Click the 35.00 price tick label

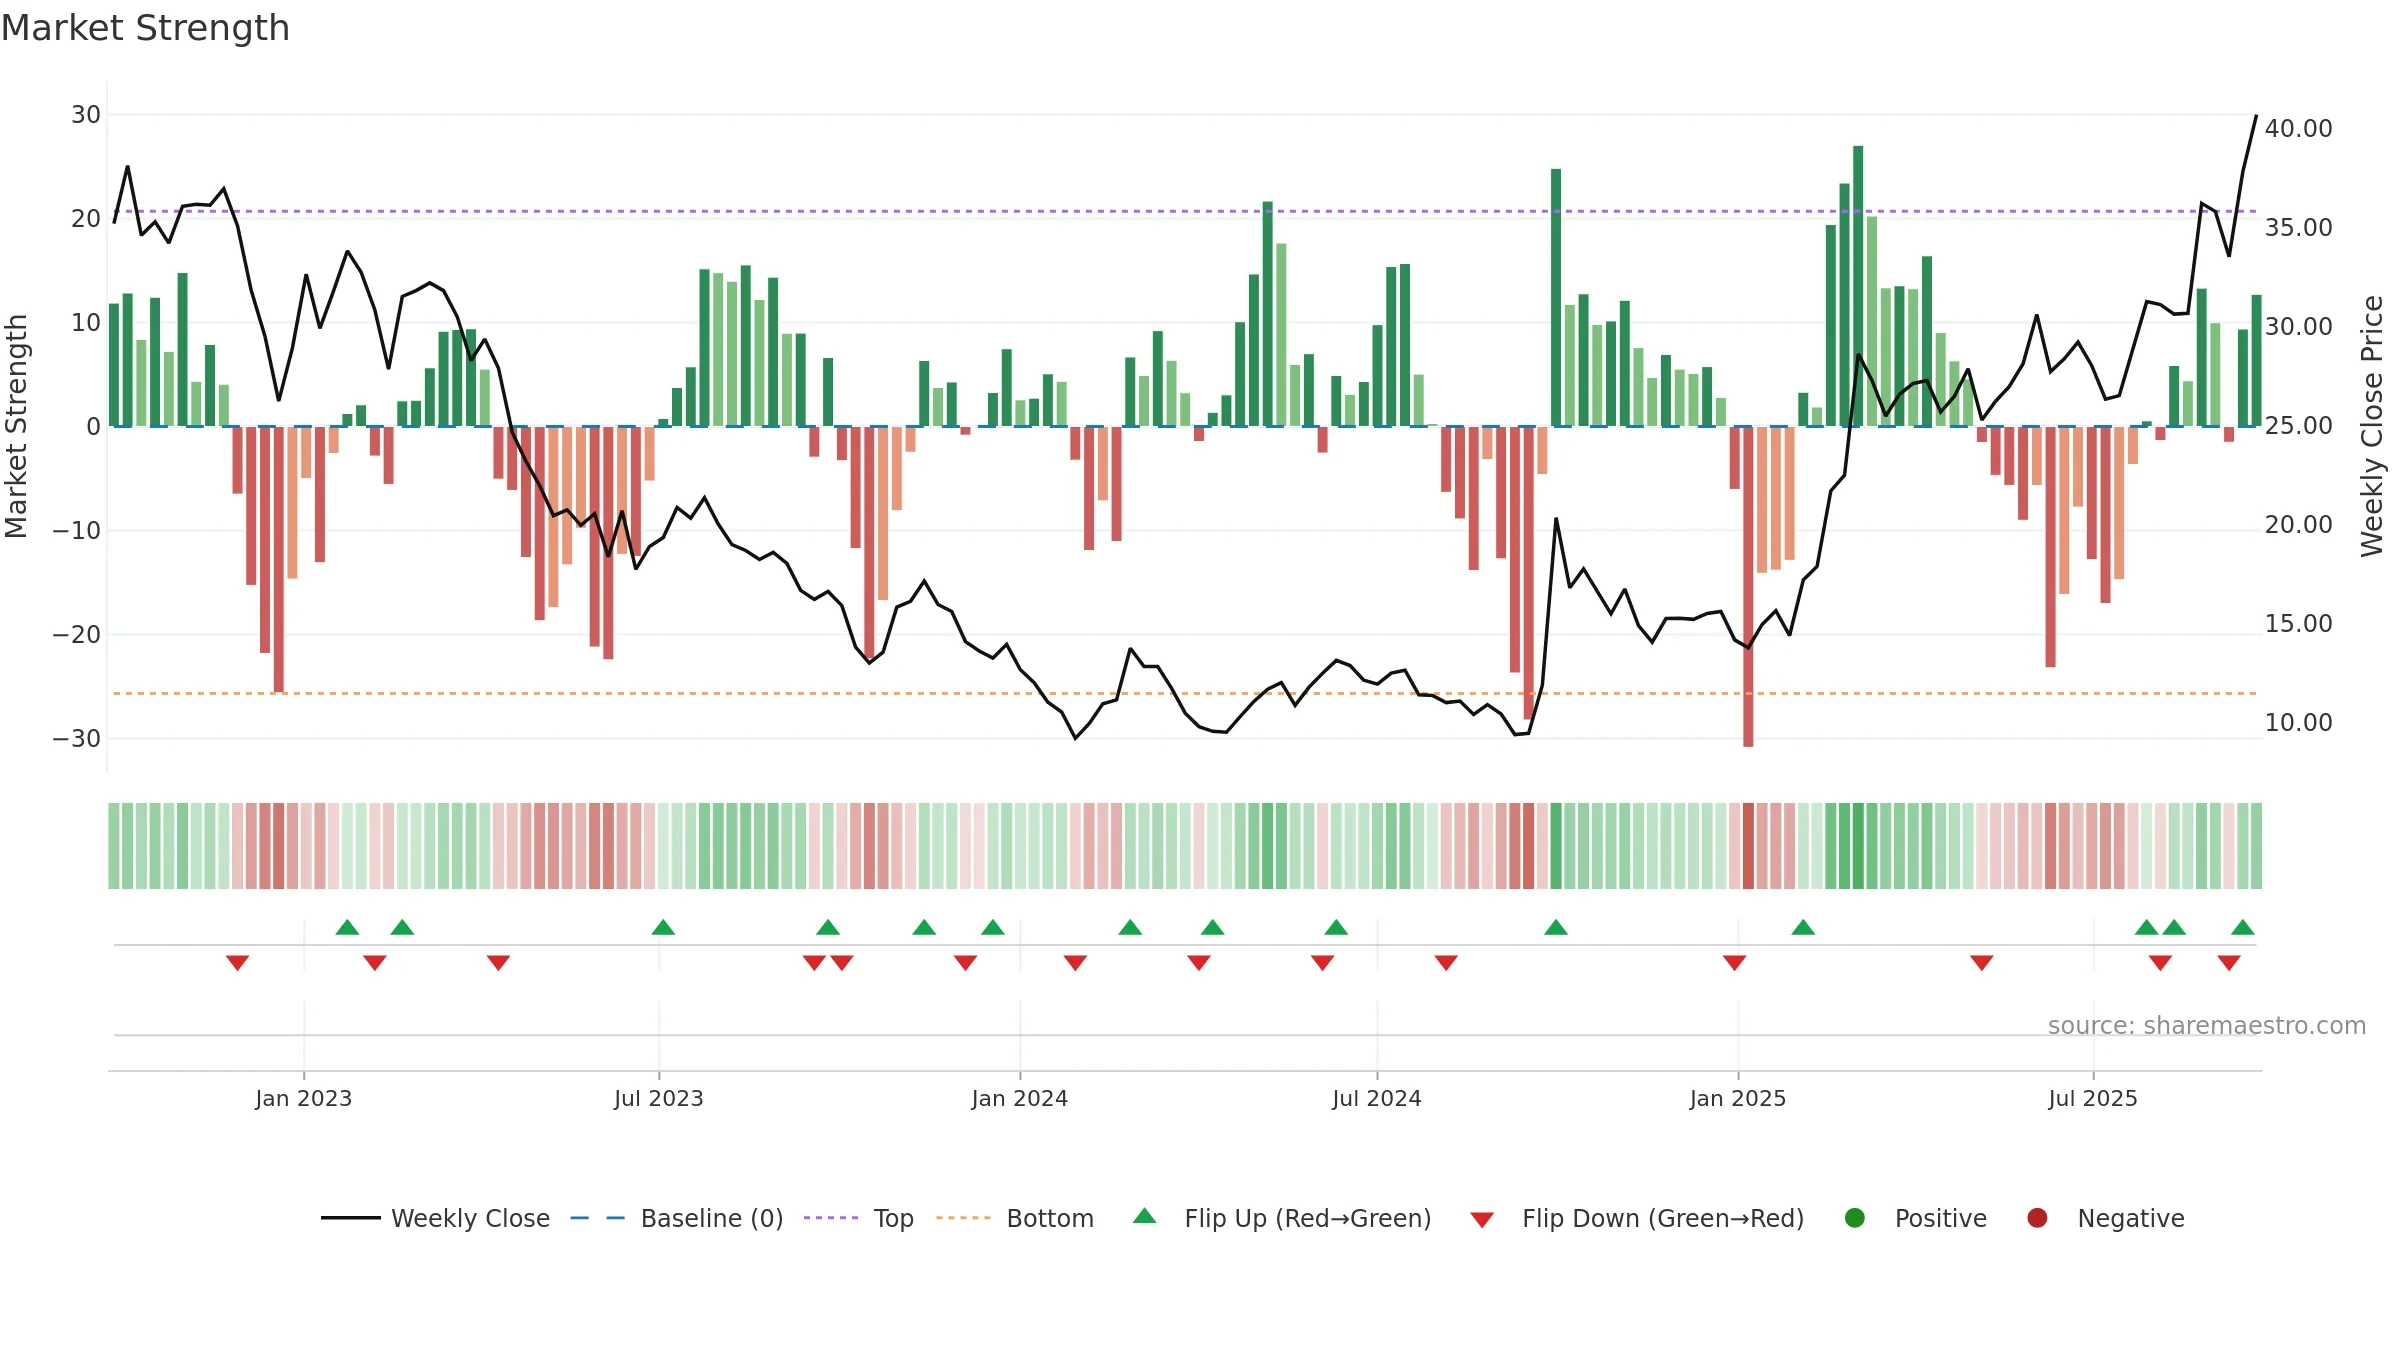[2298, 228]
